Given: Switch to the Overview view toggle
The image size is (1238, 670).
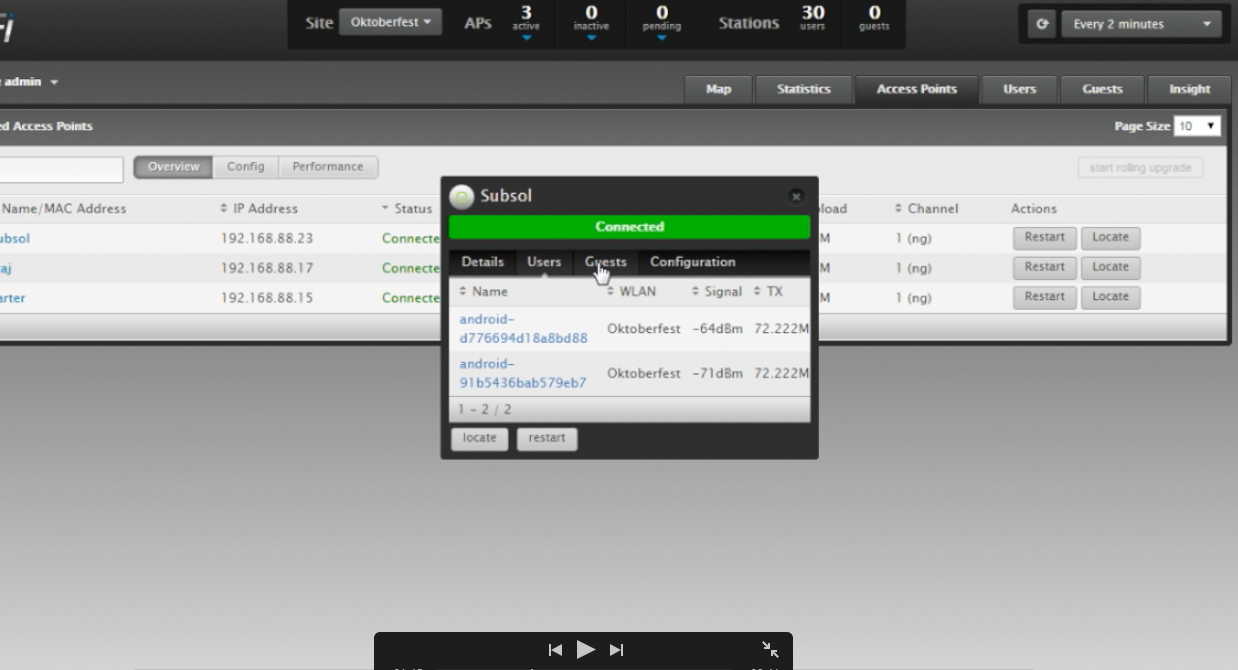Looking at the screenshot, I should coord(173,167).
